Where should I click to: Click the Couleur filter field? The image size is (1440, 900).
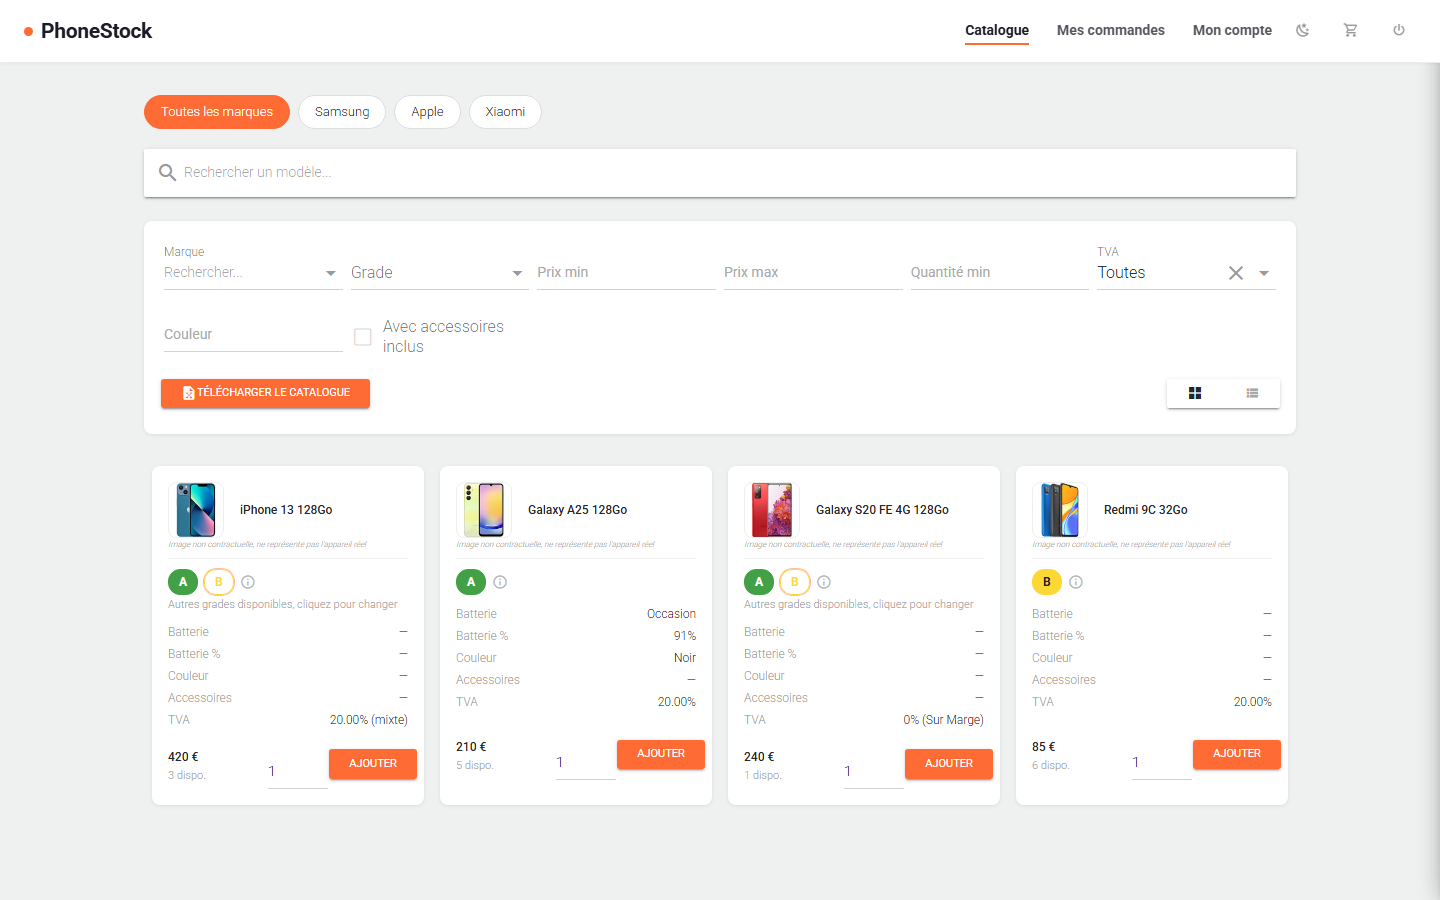click(x=253, y=335)
